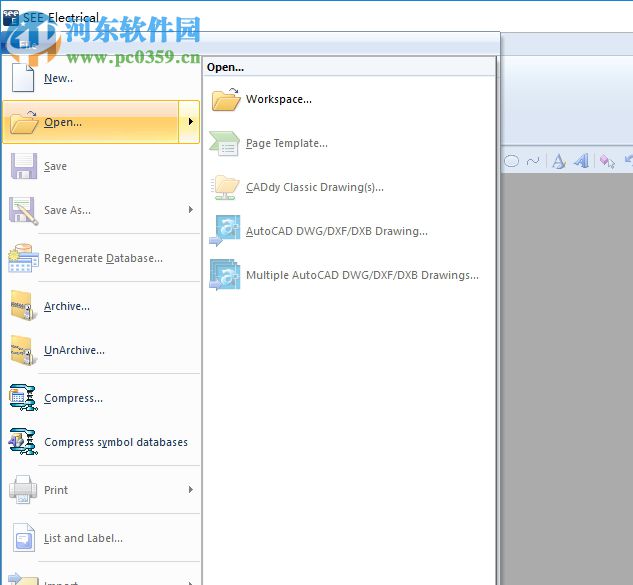The width and height of the screenshot is (633, 585).
Task: Expand the Save As submenu arrow
Action: tap(191, 210)
